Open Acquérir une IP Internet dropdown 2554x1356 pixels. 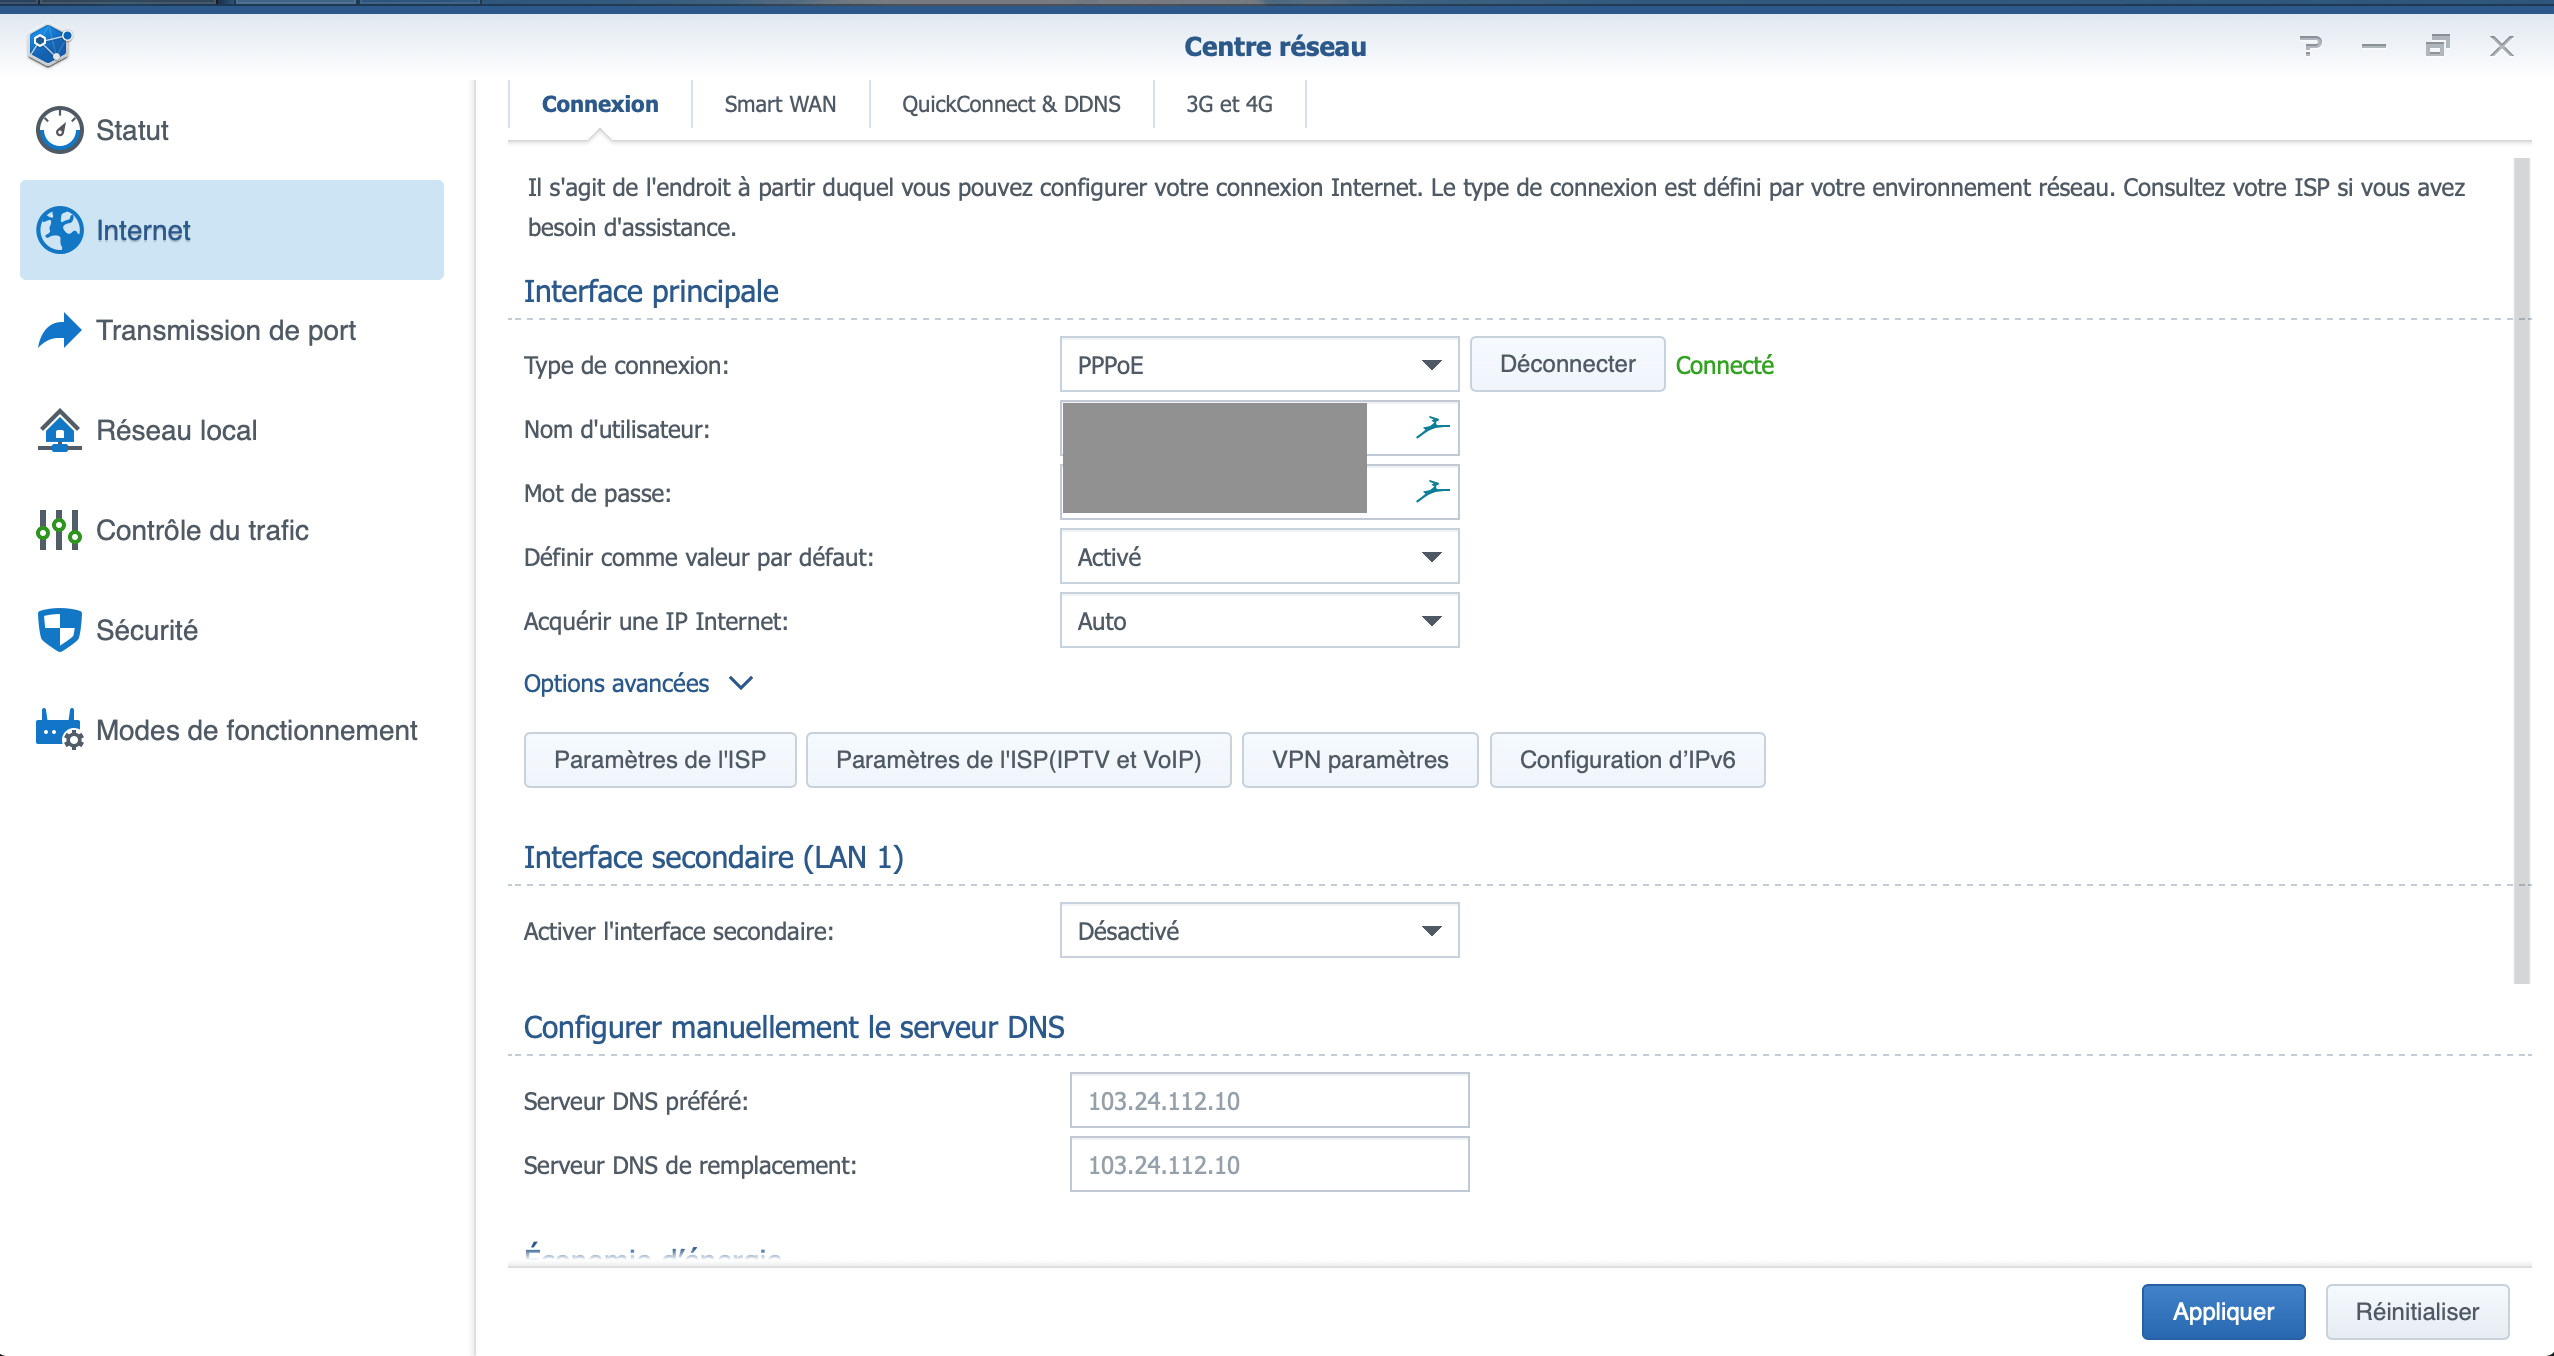click(x=1259, y=621)
